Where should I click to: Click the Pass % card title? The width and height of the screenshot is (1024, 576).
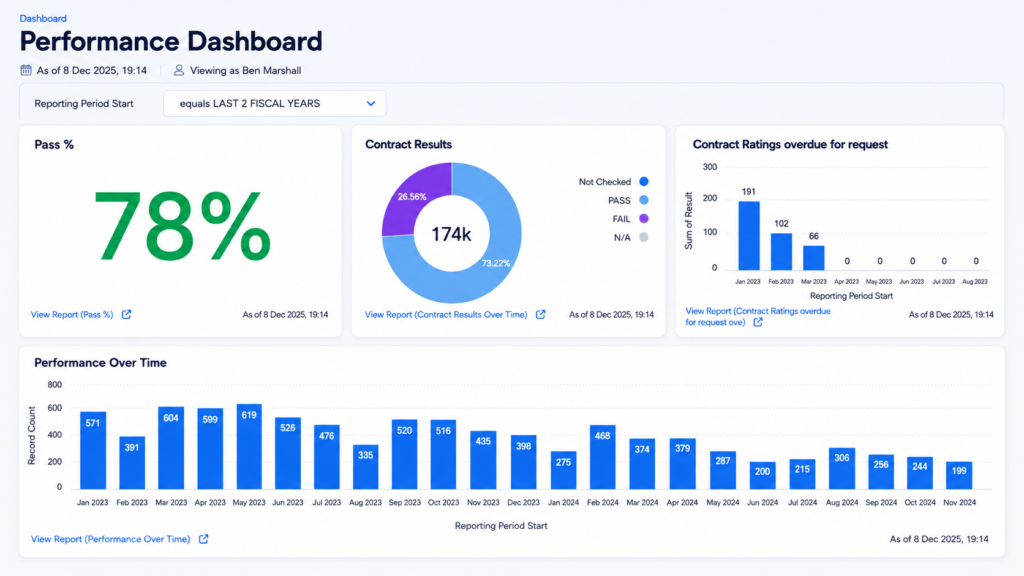pyautogui.click(x=54, y=144)
